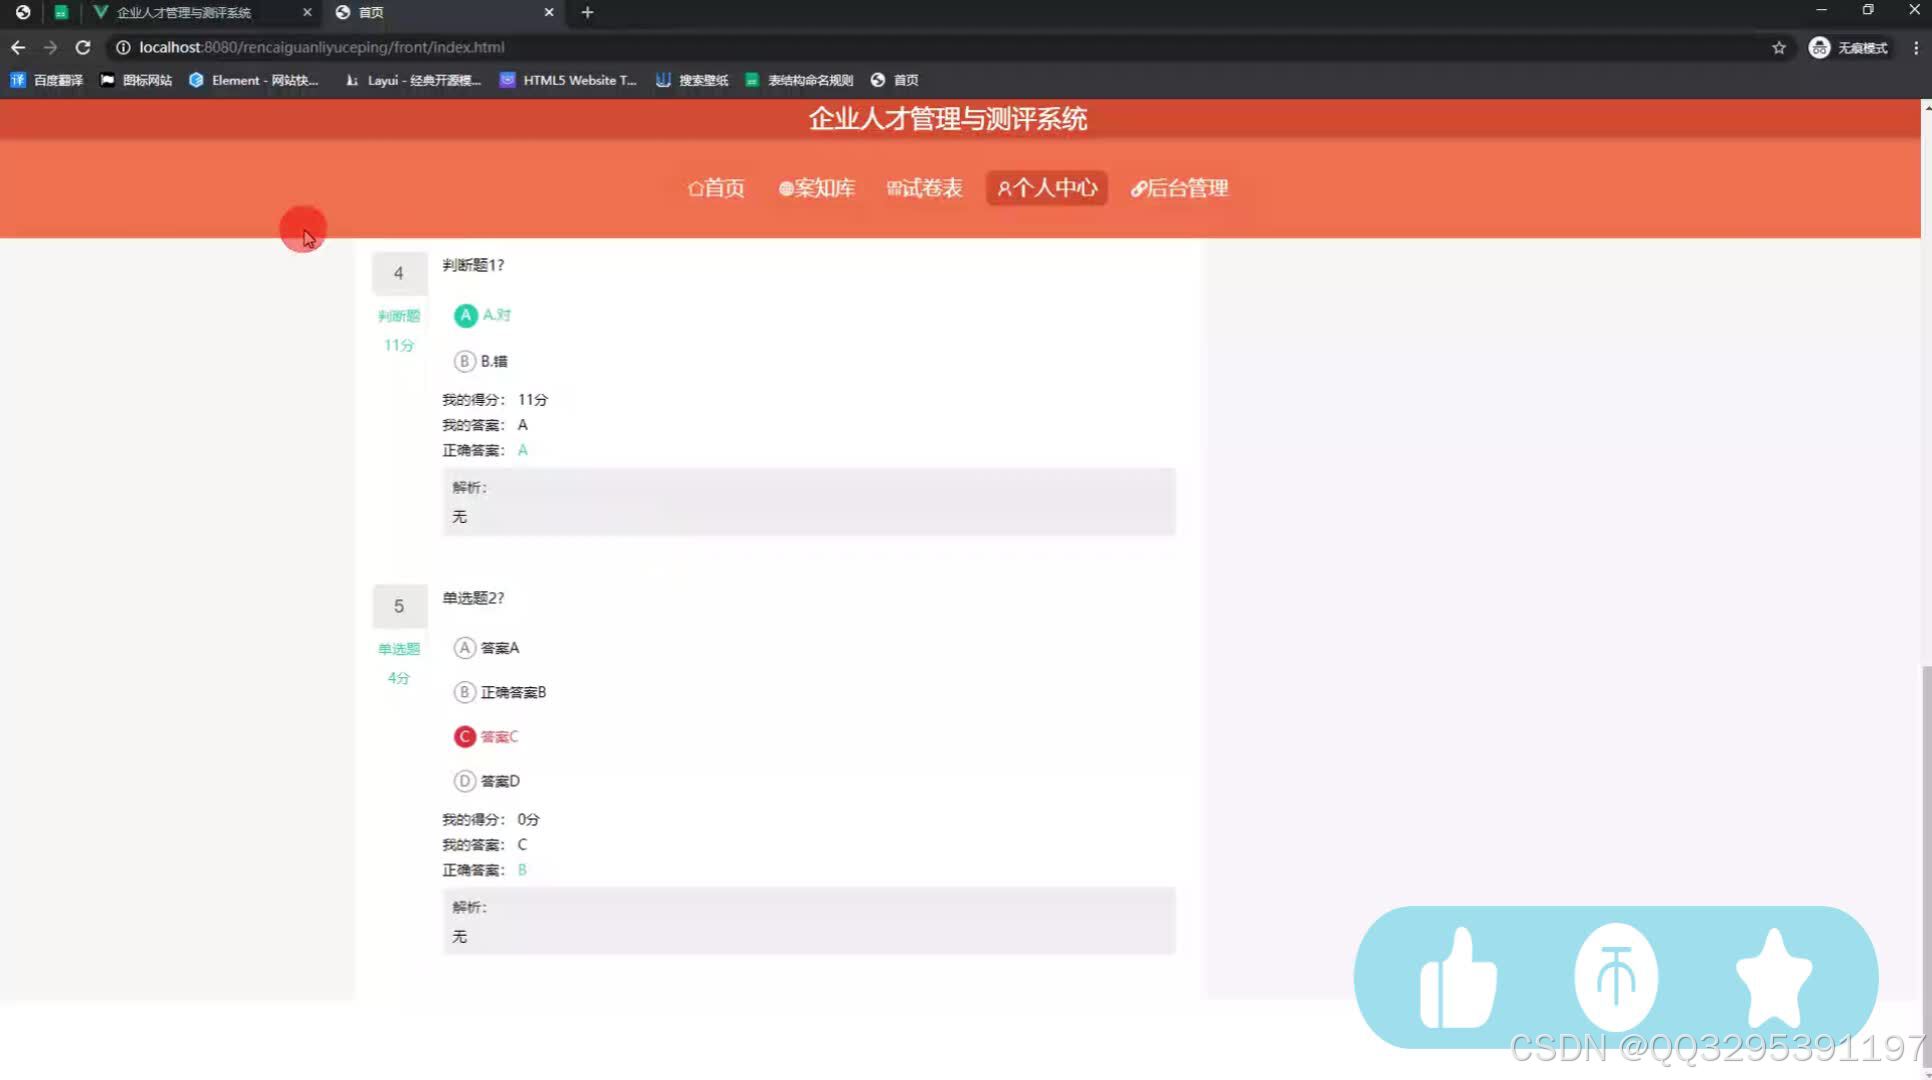
Task: Restore down the browser window
Action: point(1868,10)
